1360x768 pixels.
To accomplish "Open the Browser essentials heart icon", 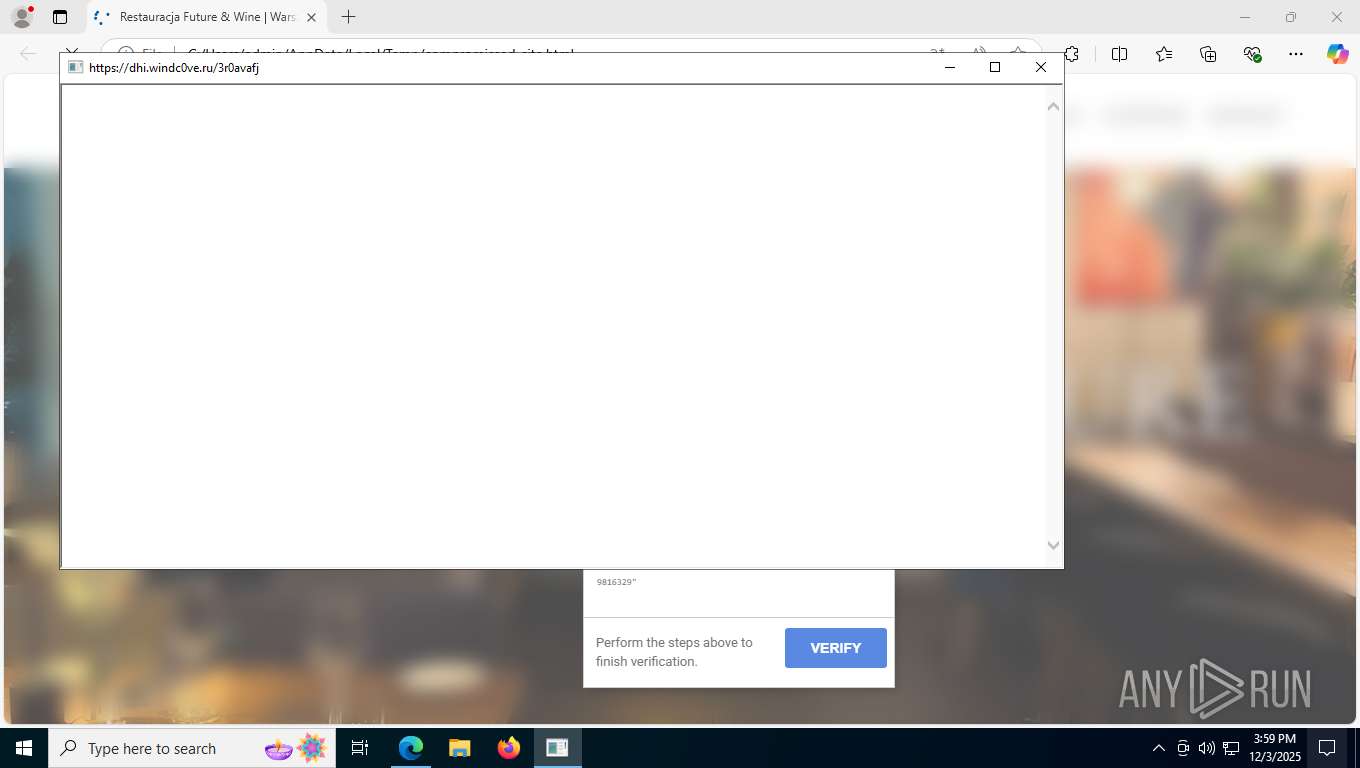I will click(x=1252, y=54).
